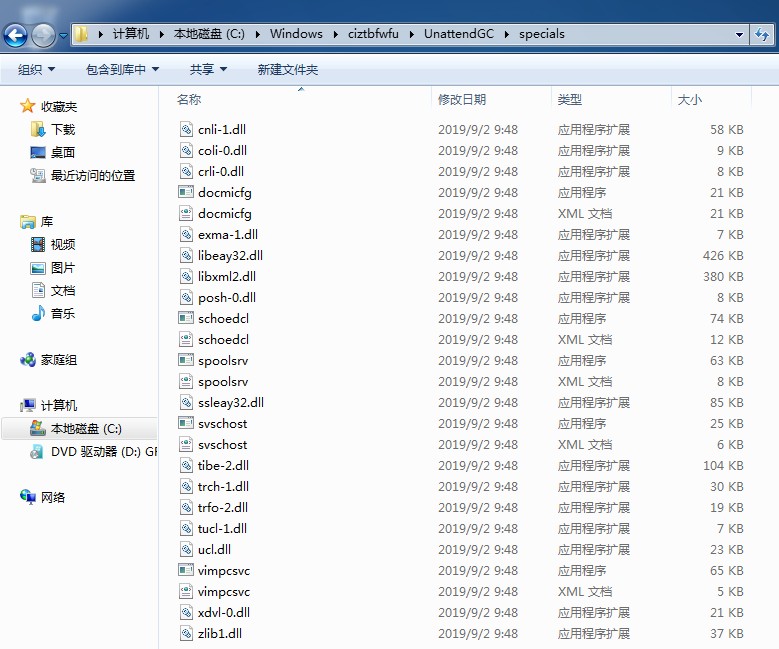Select the svschost application icon
The width and height of the screenshot is (779, 649).
tap(186, 423)
